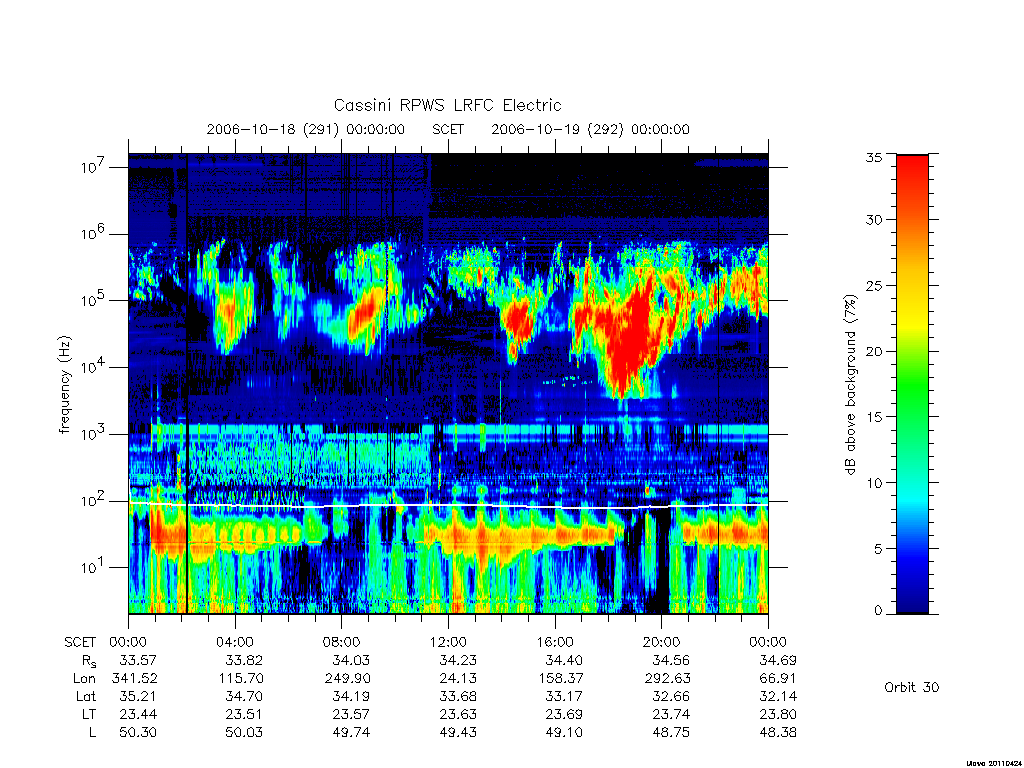Click the Lon value 292.63
Viewport: 1024px width, 768px height.
[667, 679]
